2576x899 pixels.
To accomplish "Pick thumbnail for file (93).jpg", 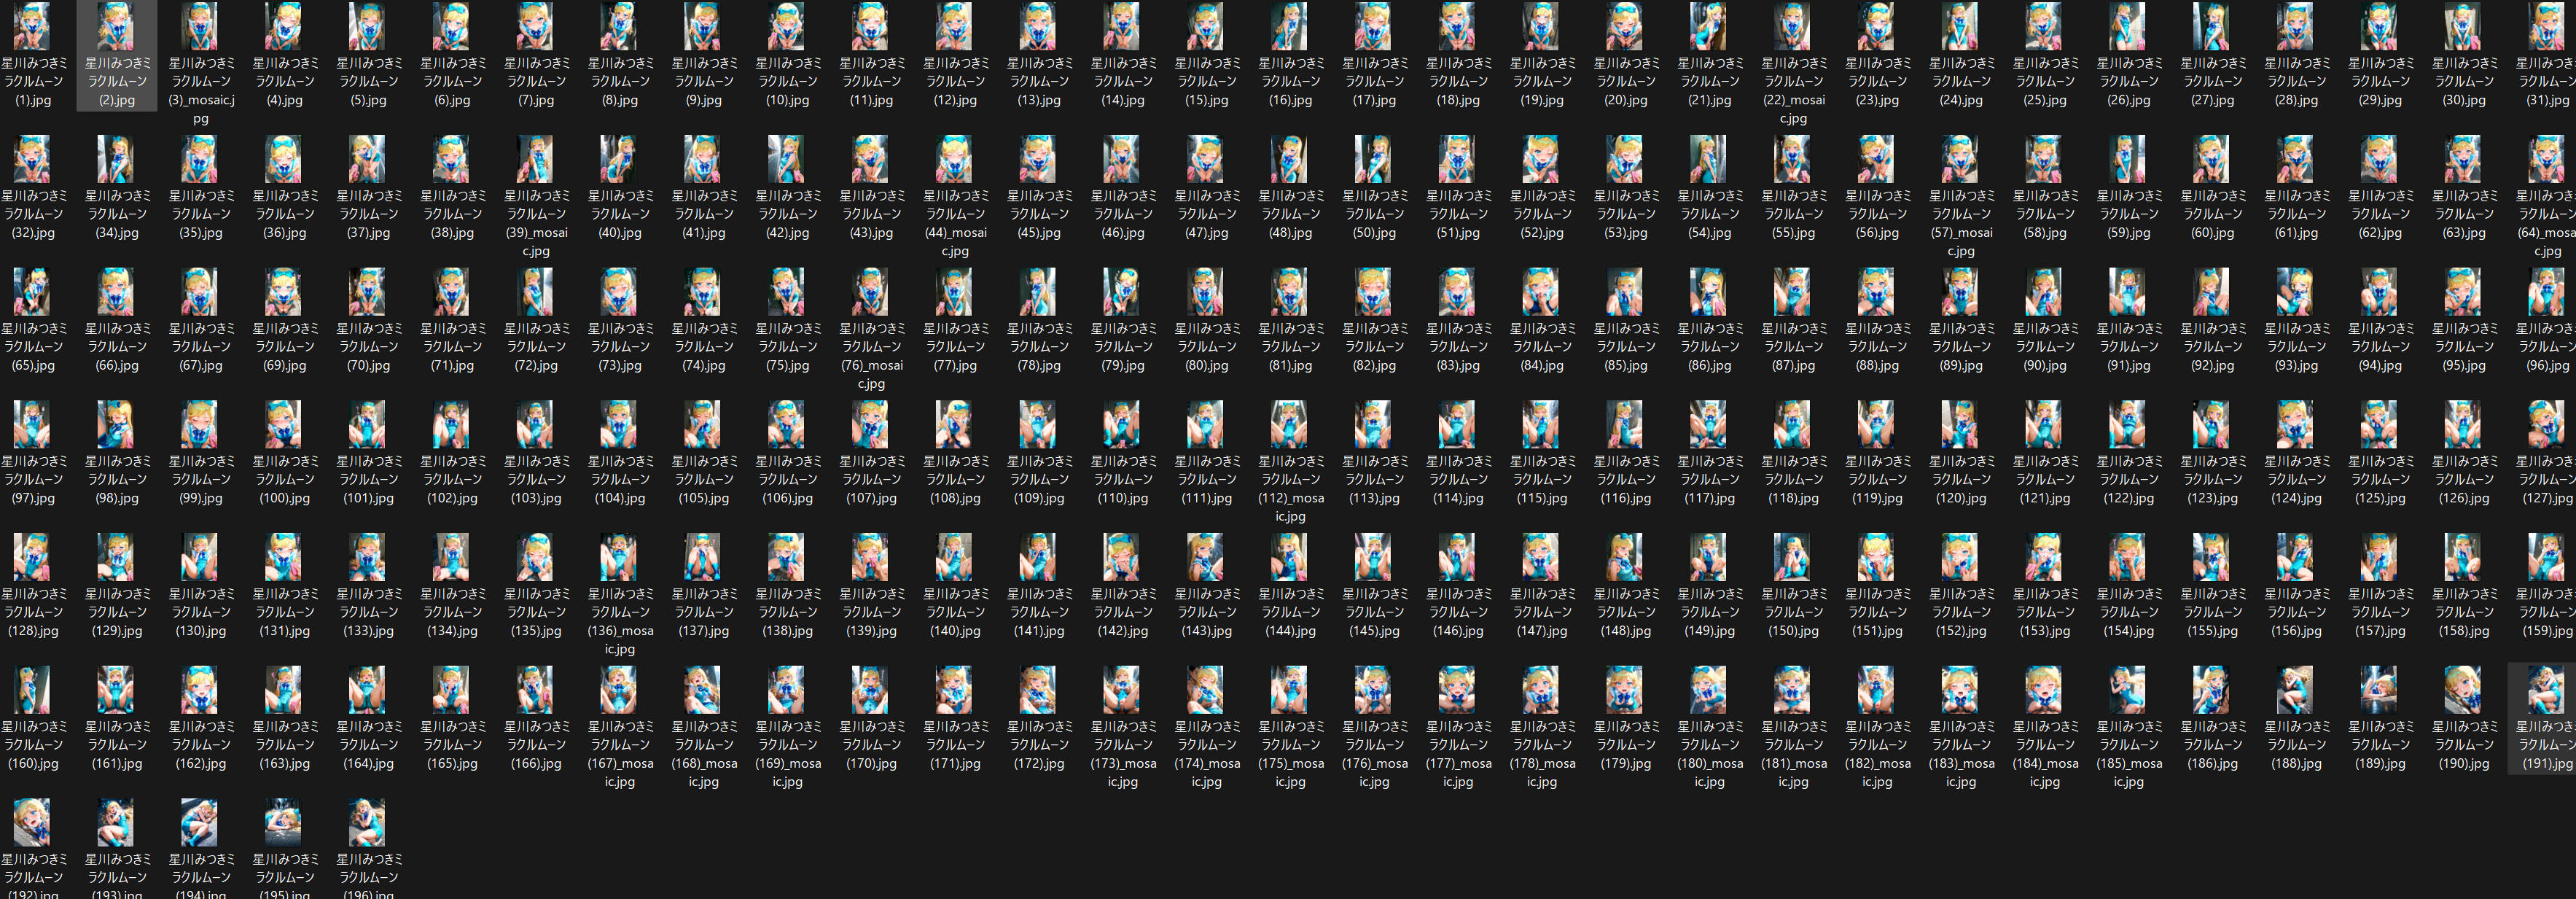I will [x=2296, y=292].
